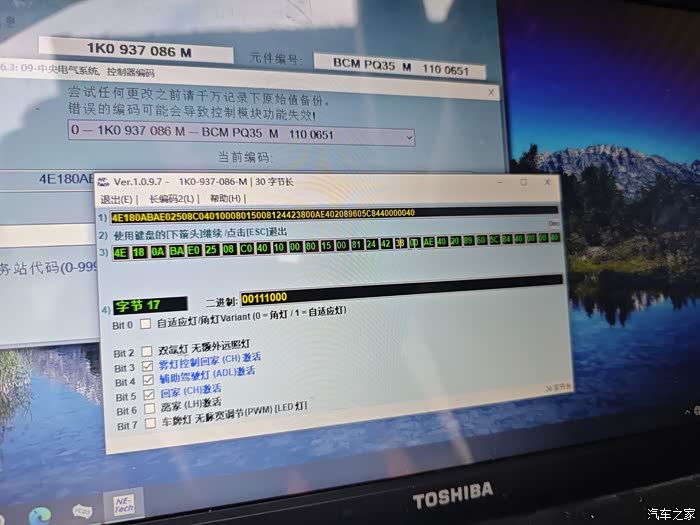Toggle Bit 0 自适应灯/角灯 Variant checkbox
The width and height of the screenshot is (700, 525).
tap(146, 324)
